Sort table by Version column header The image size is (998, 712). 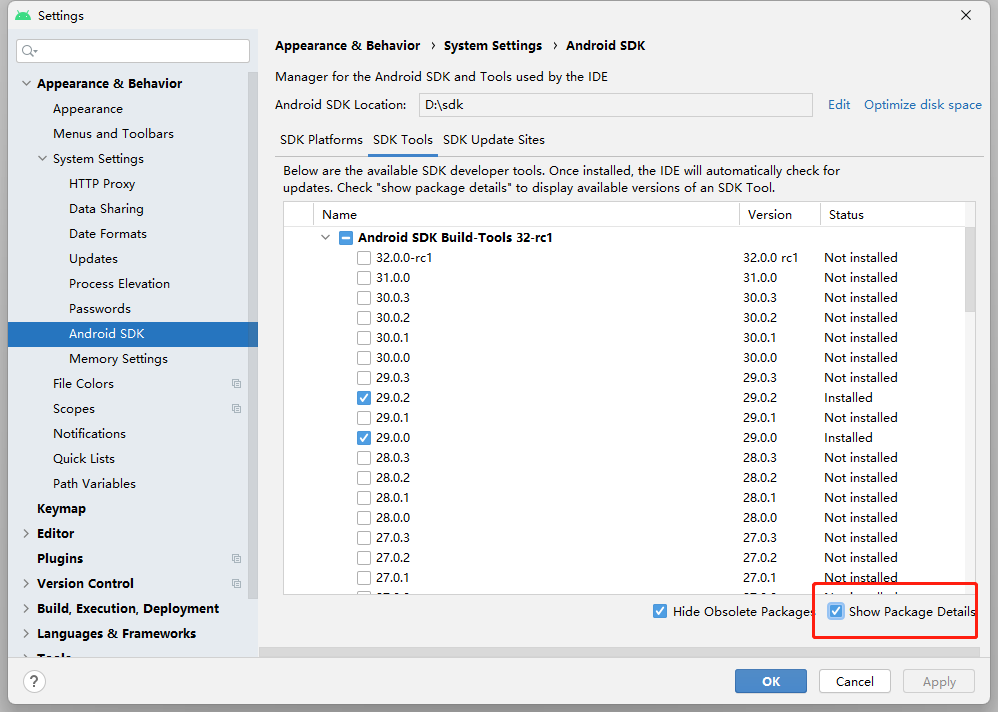[x=780, y=215]
